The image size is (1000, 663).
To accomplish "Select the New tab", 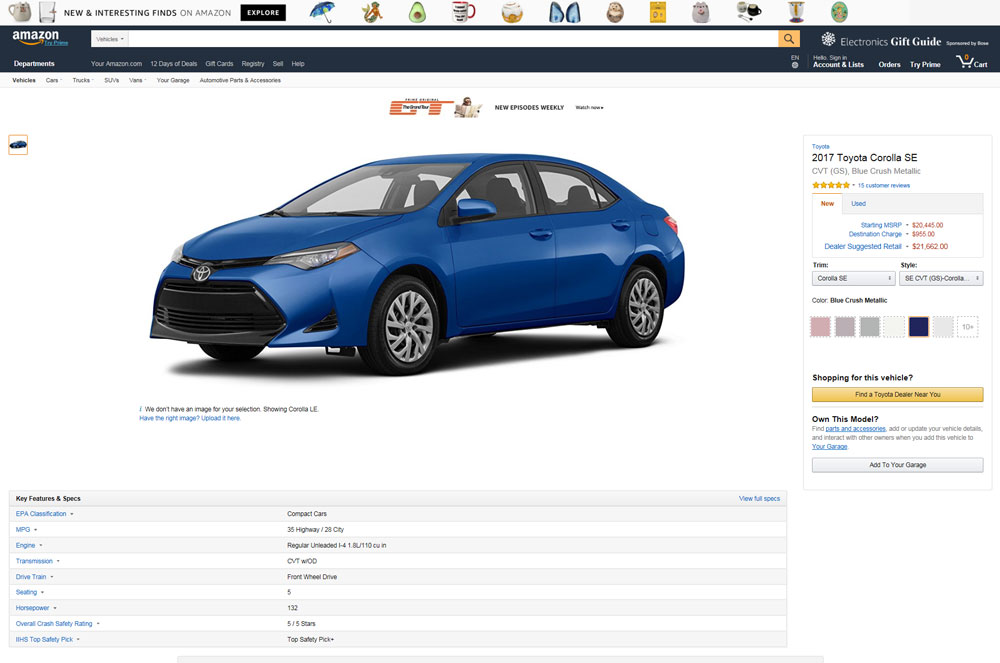I will click(827, 203).
